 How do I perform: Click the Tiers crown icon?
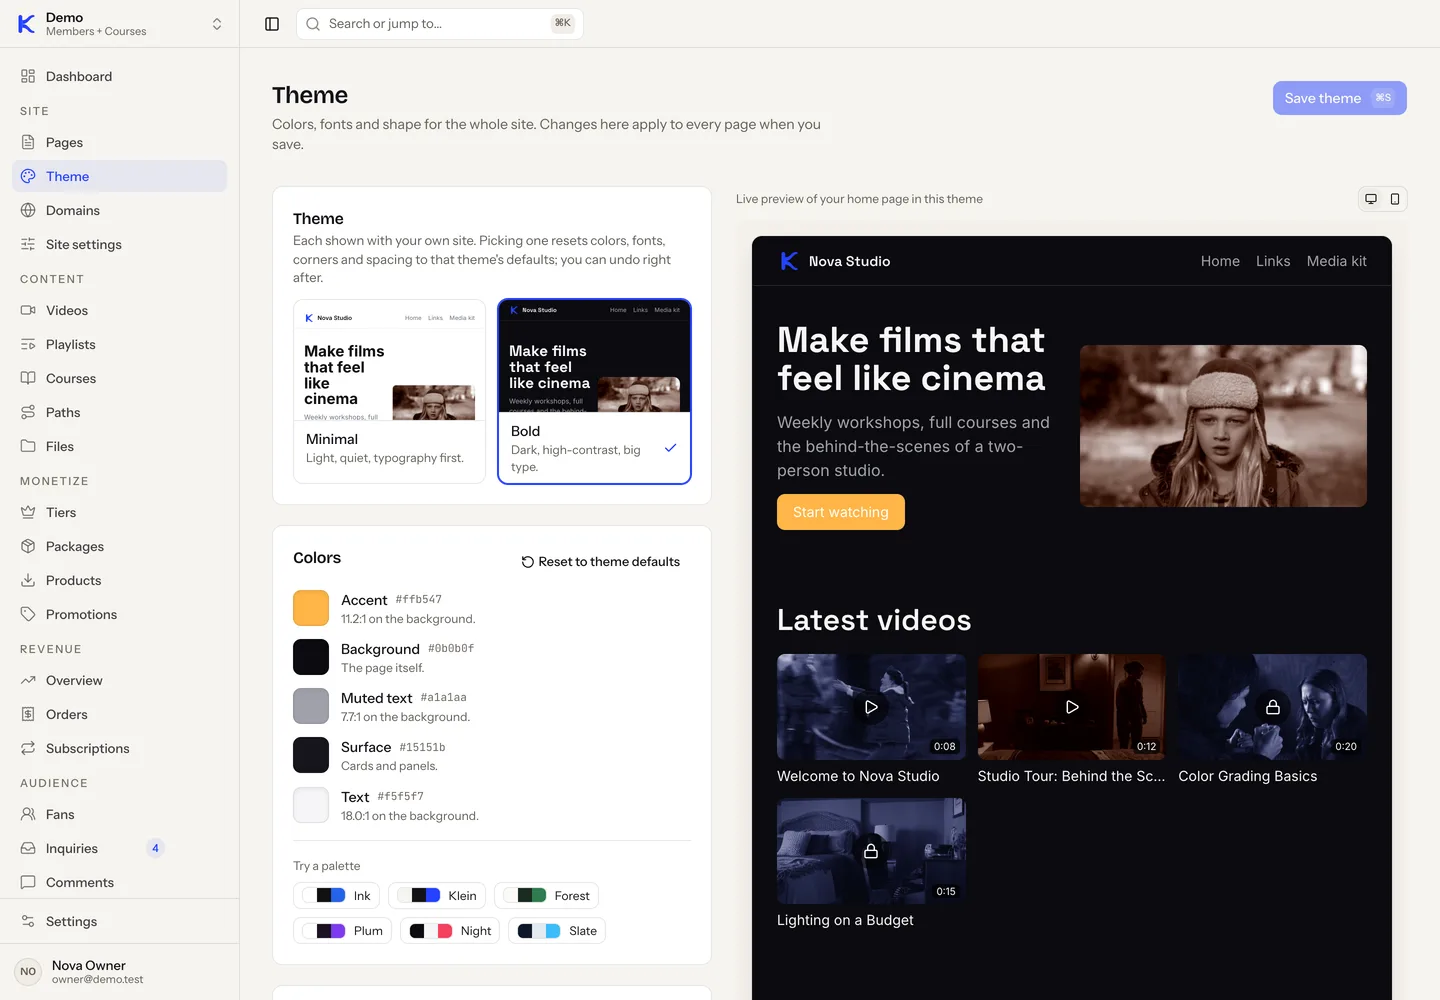pos(28,512)
